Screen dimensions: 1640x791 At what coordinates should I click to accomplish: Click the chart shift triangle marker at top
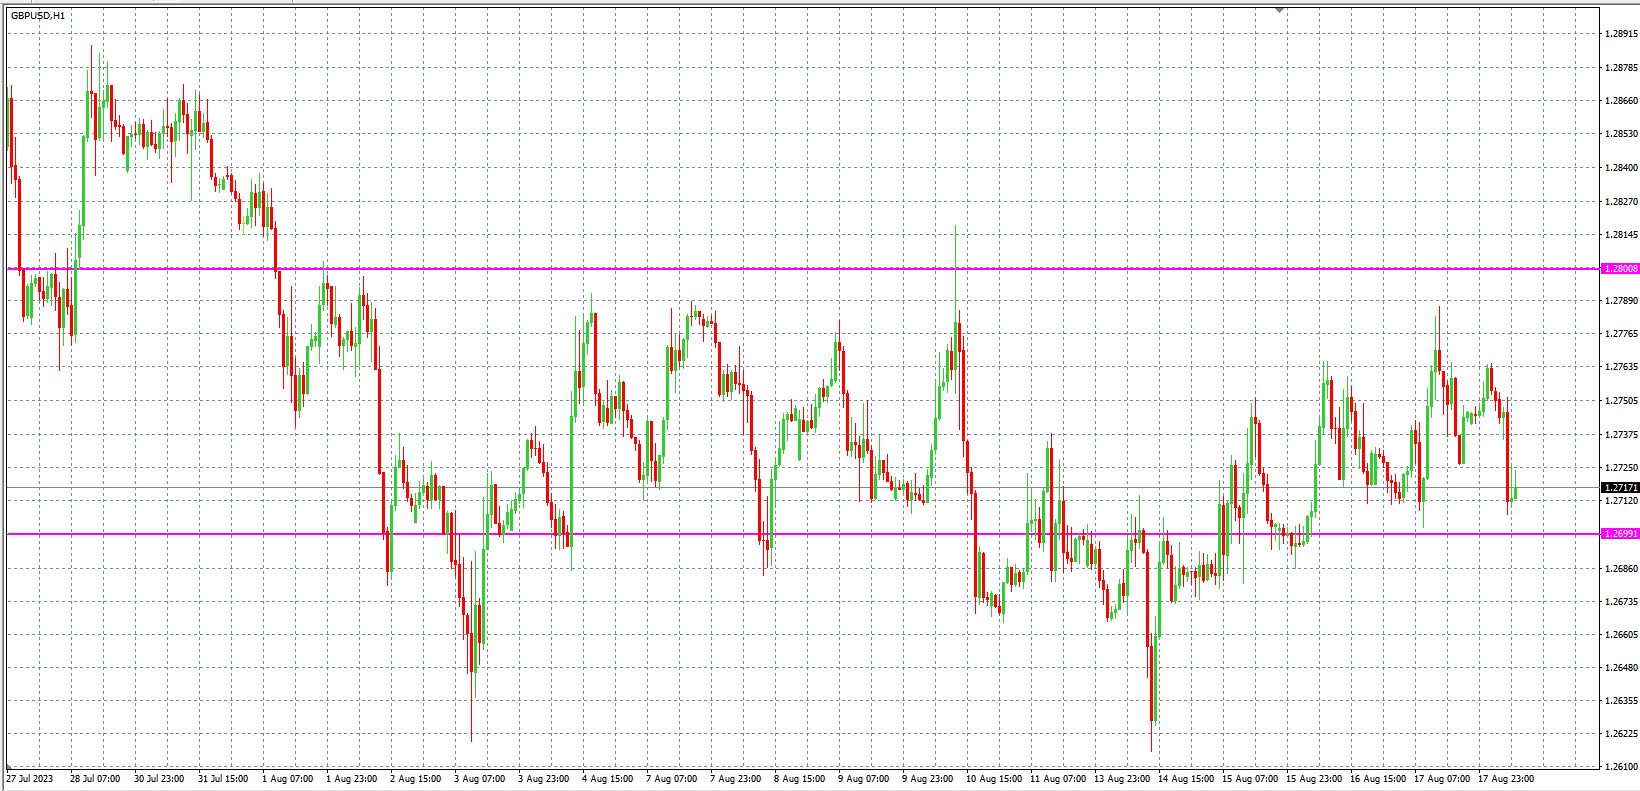pos(1279,10)
